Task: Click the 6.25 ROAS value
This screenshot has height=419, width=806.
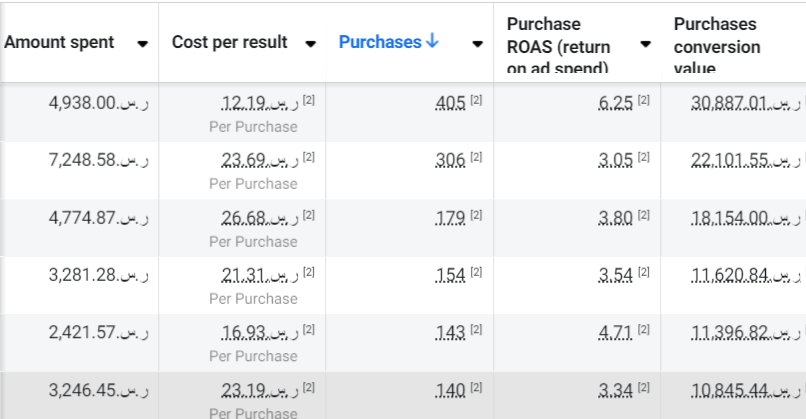Action: click(x=615, y=102)
